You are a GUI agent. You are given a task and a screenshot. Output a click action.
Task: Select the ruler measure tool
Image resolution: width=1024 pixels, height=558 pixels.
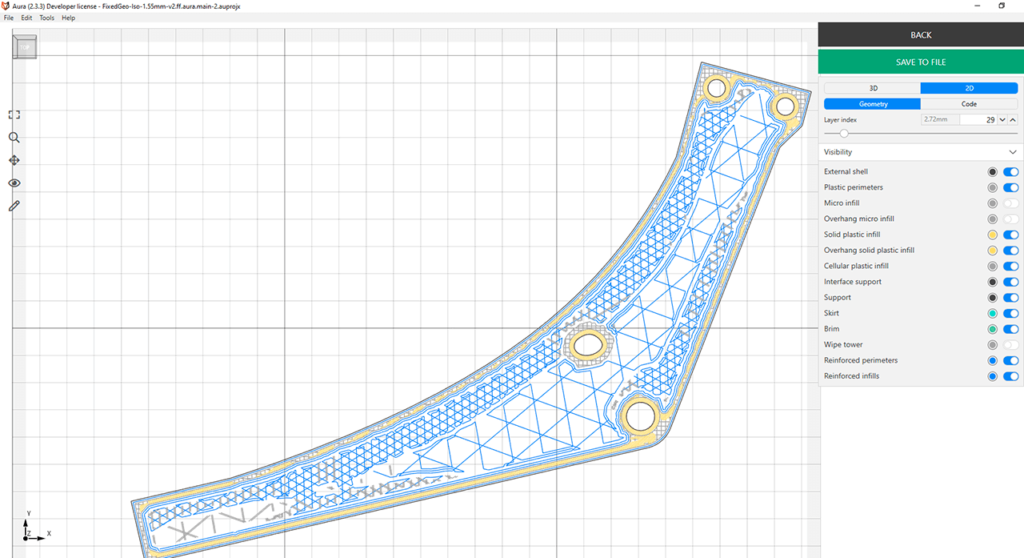click(x=14, y=206)
